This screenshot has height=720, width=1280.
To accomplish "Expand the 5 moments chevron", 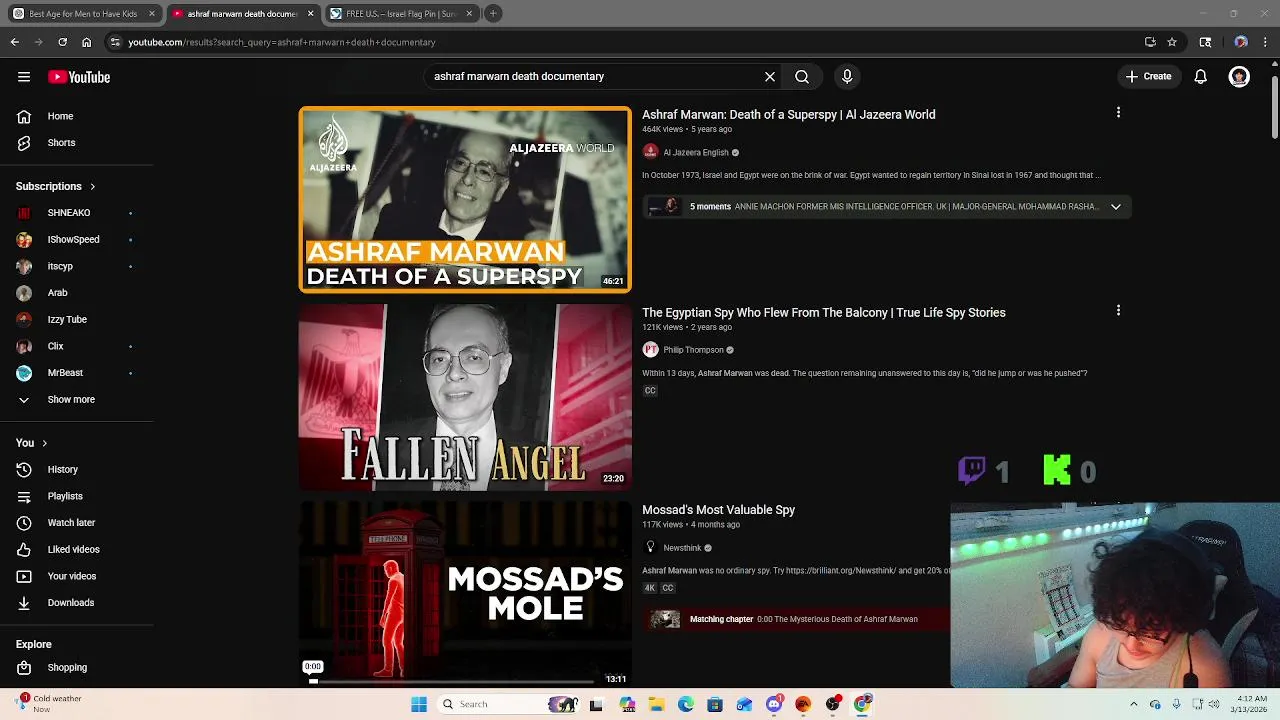I will [x=1116, y=207].
